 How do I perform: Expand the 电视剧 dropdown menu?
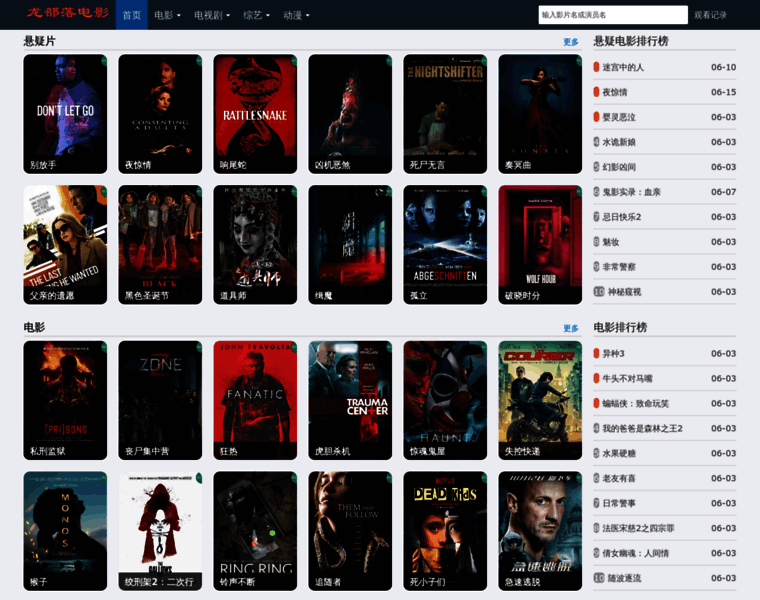212,15
